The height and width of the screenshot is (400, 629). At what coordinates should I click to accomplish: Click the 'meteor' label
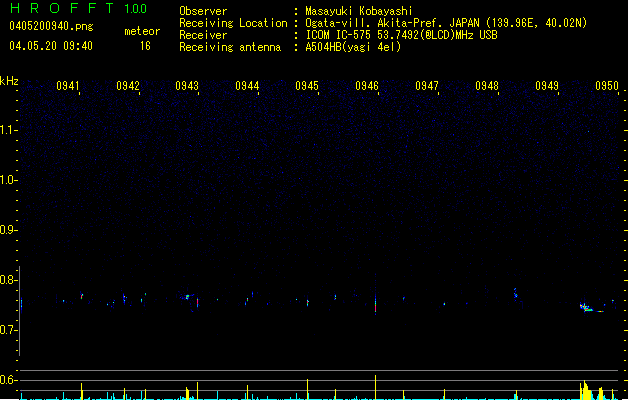(x=142, y=31)
